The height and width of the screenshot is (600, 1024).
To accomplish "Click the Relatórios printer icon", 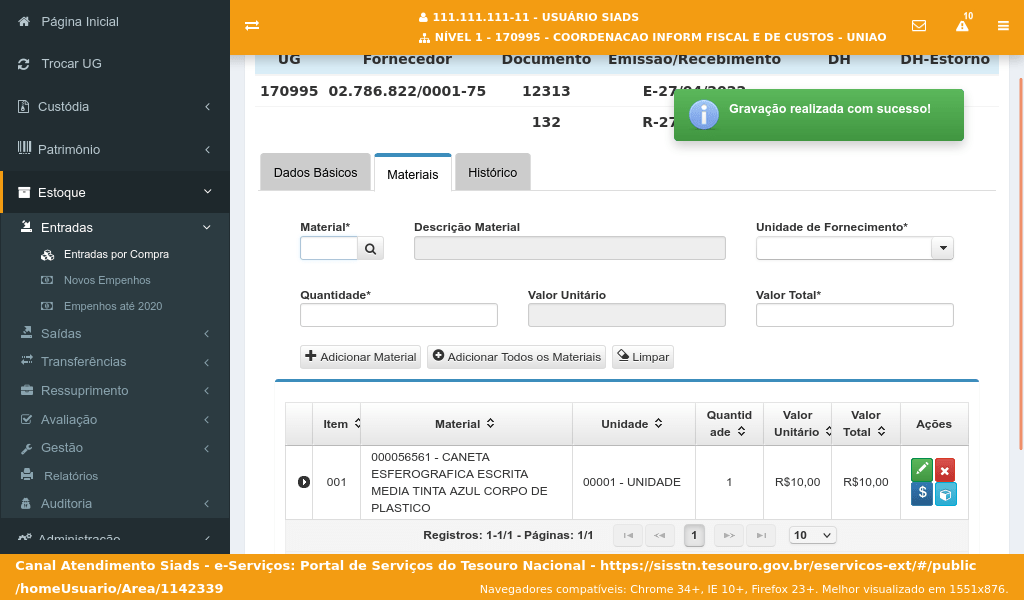I will [x=27, y=475].
